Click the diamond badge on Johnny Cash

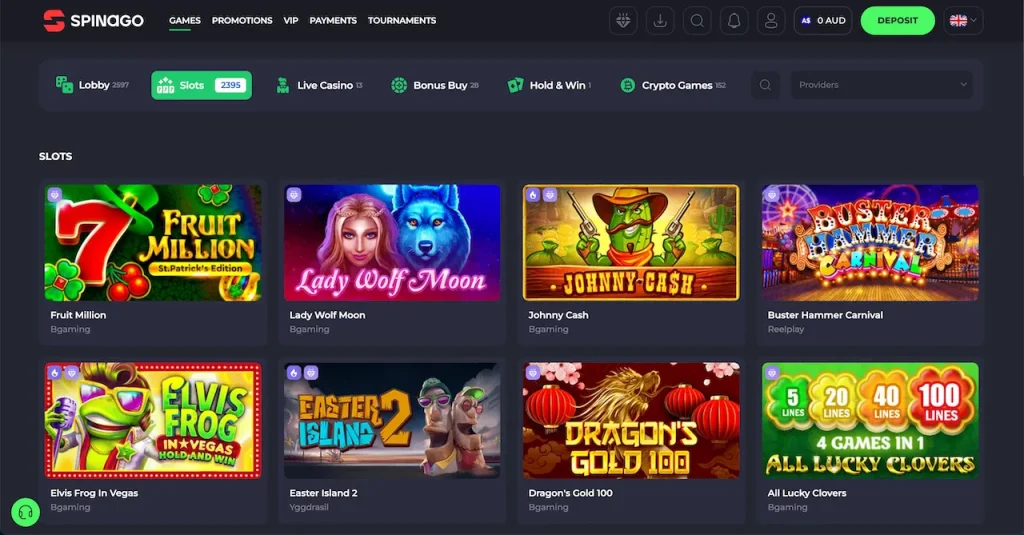[550, 195]
